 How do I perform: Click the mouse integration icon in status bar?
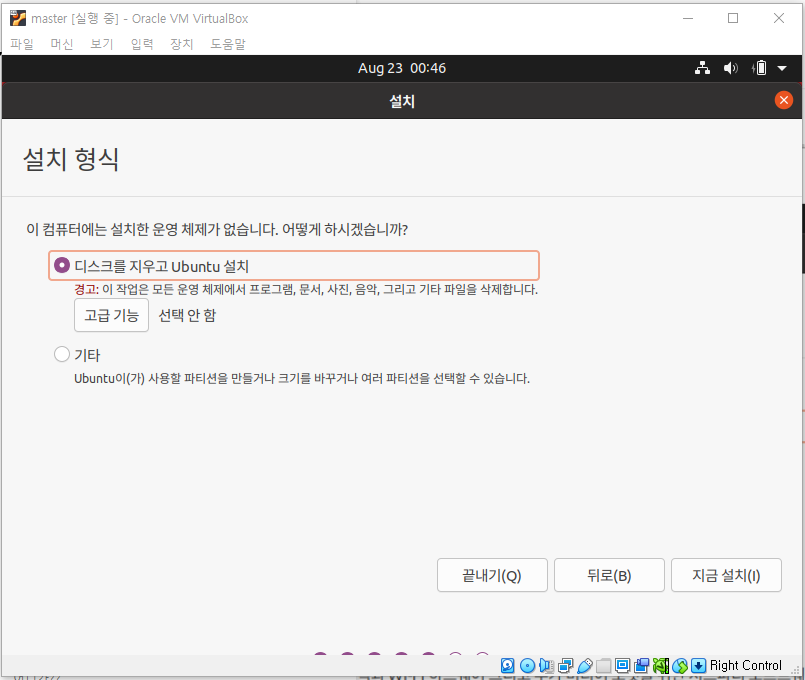point(680,666)
